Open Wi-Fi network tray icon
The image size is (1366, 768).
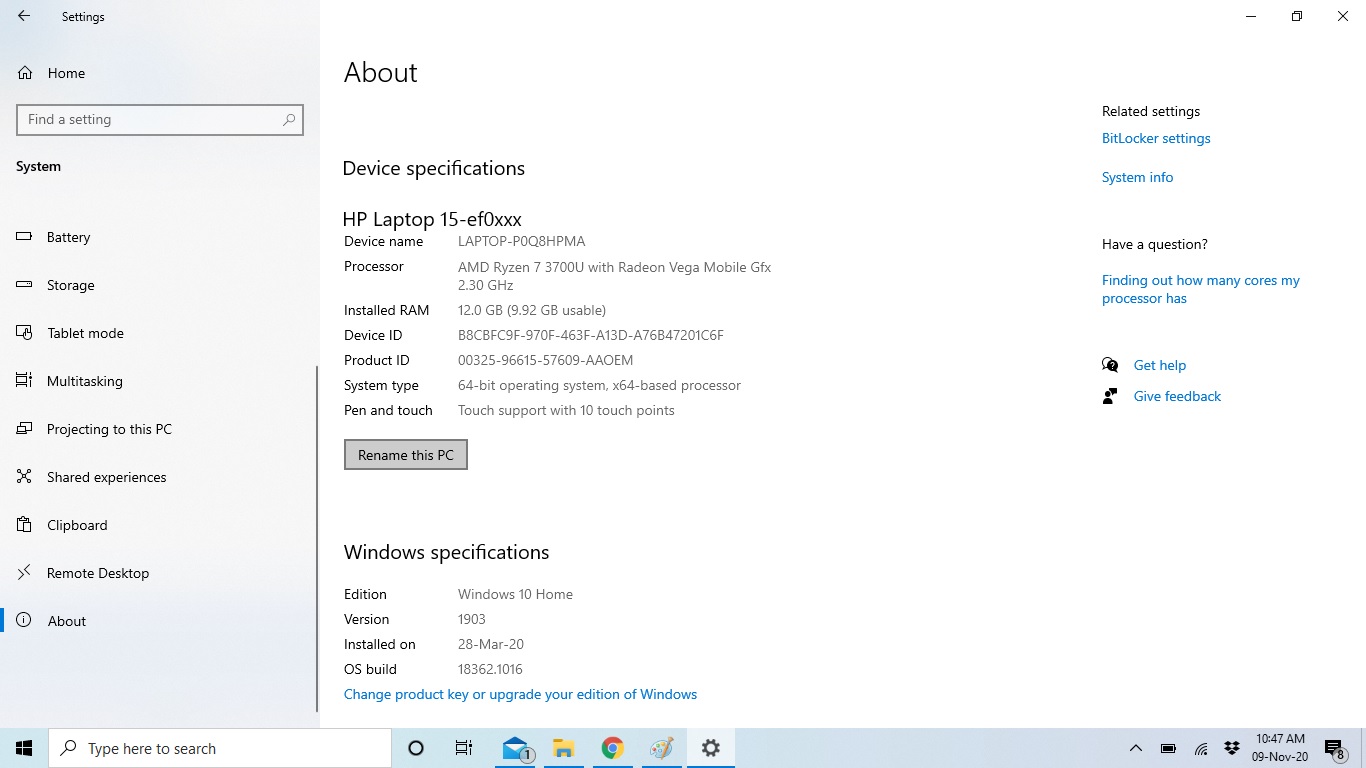(1201, 748)
